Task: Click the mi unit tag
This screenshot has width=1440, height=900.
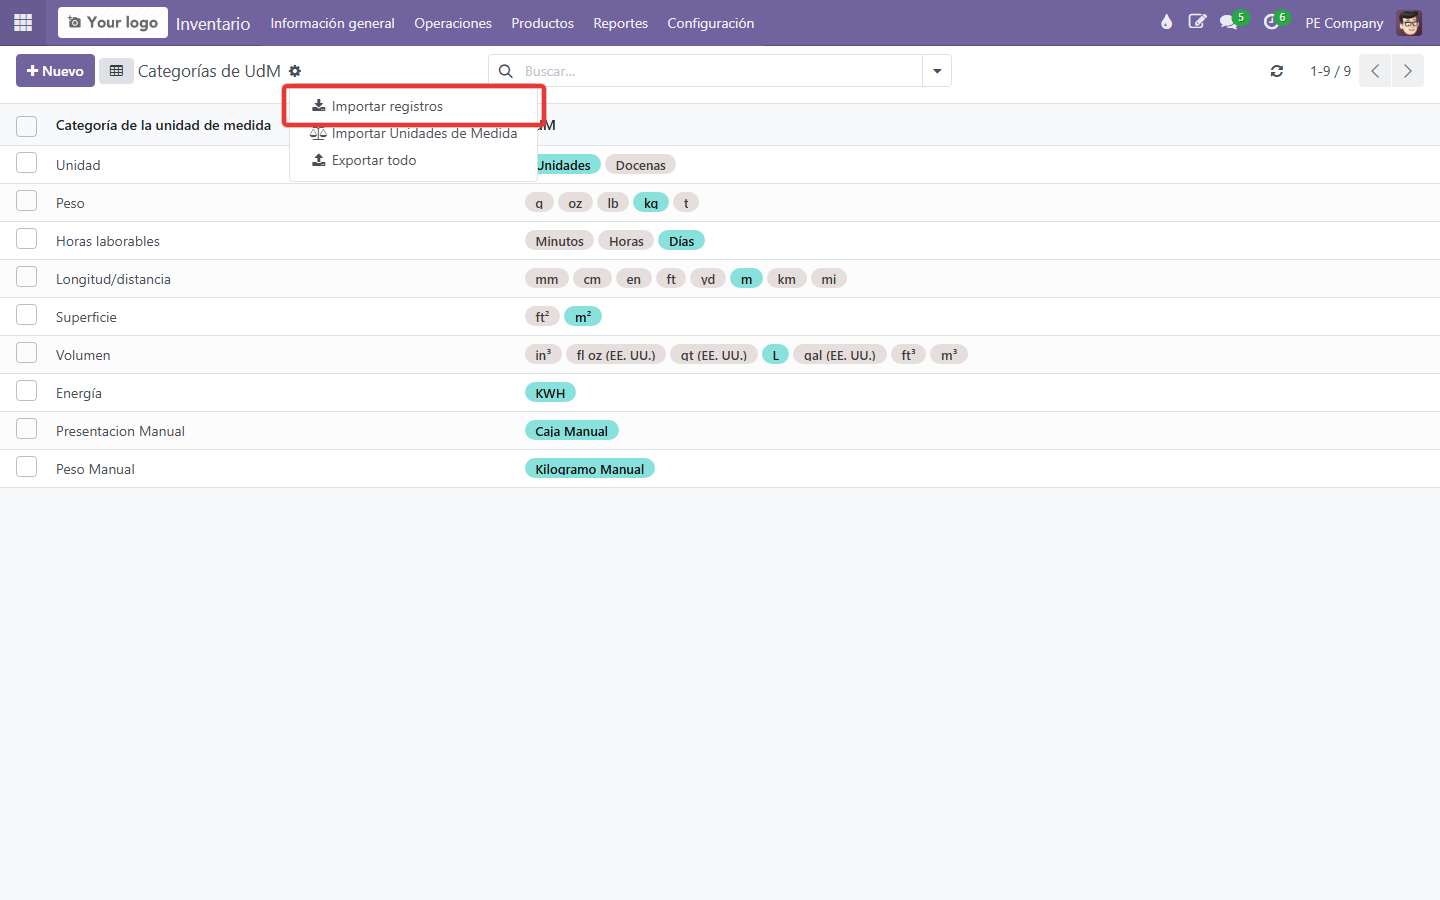Action: pos(829,279)
